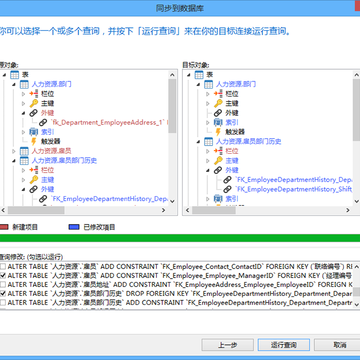Image resolution: width=360 pixels, height=360 pixels.
Task: Click 主键 key icon under target 人力资源.雇员部门历史
Action: tap(218, 161)
